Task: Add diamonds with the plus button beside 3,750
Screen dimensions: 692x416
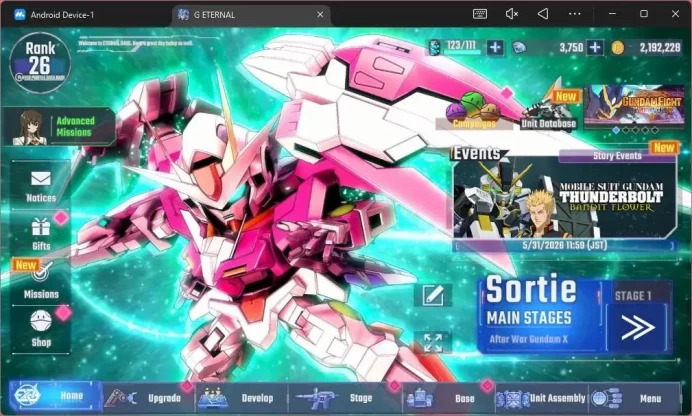Action: point(594,47)
